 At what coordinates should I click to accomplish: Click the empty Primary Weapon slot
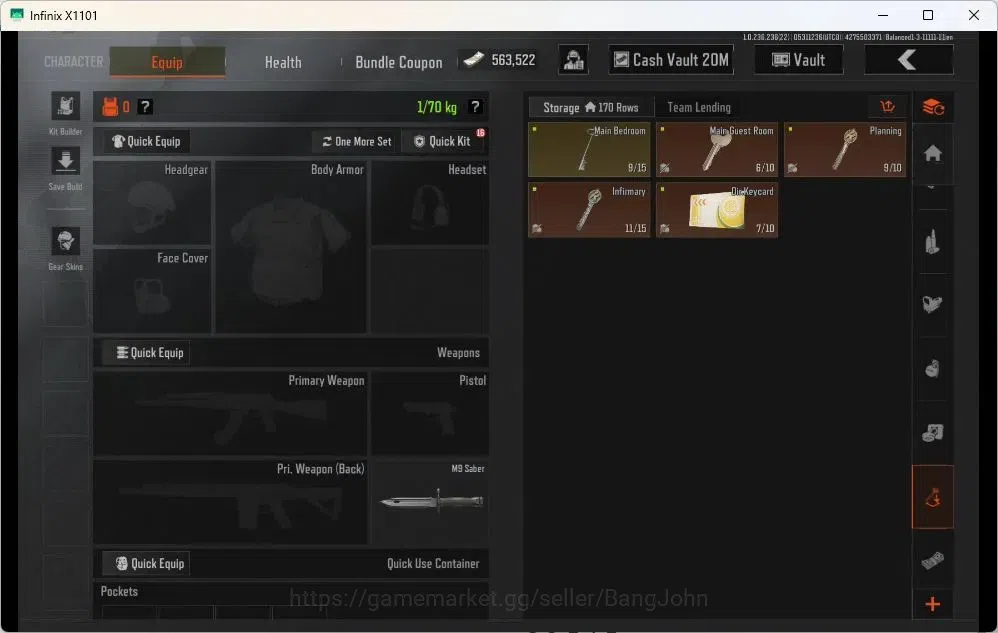click(230, 414)
